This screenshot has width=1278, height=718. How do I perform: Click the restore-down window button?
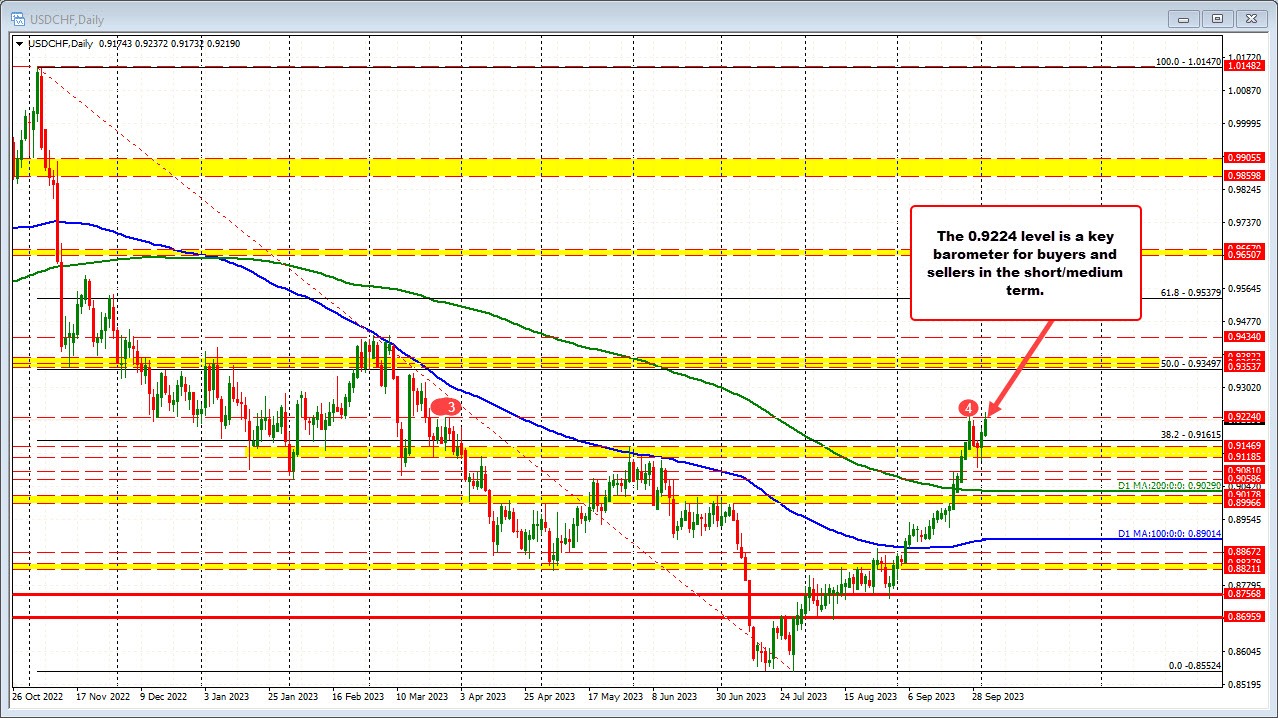1217,19
